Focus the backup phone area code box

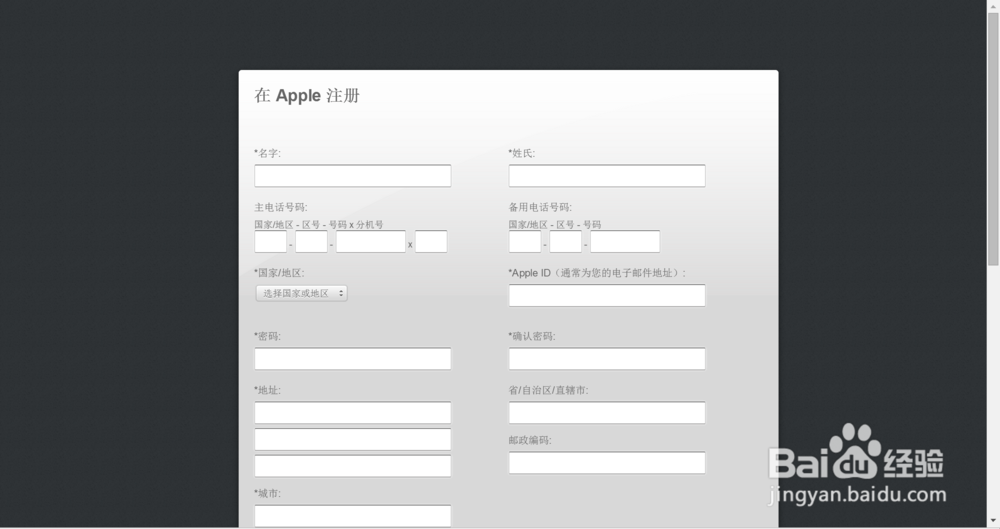tap(566, 242)
